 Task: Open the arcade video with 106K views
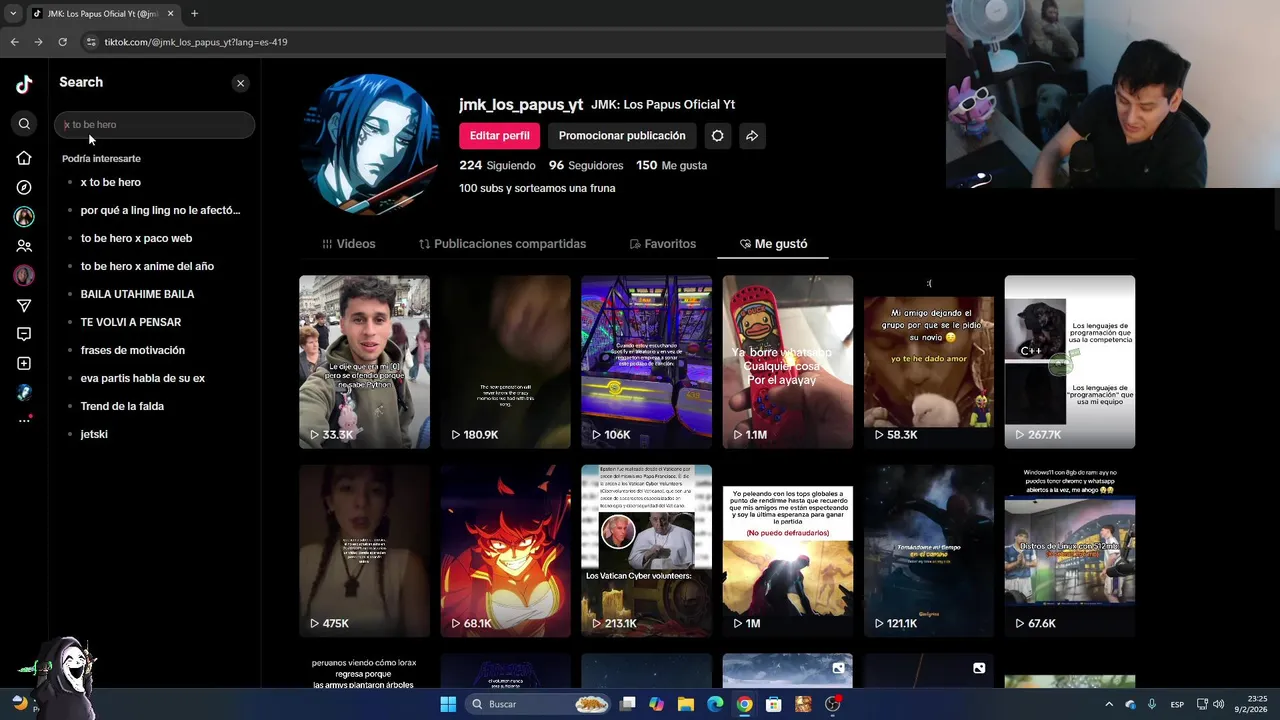[646, 362]
